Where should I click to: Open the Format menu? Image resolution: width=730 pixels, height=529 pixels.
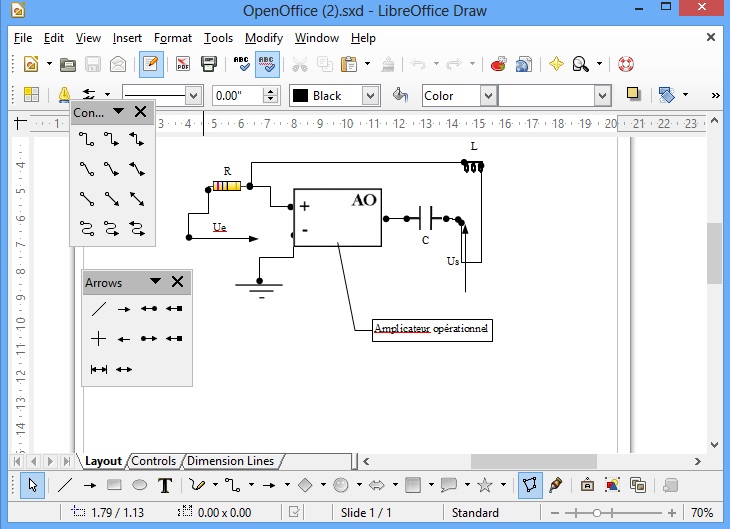[x=172, y=38]
